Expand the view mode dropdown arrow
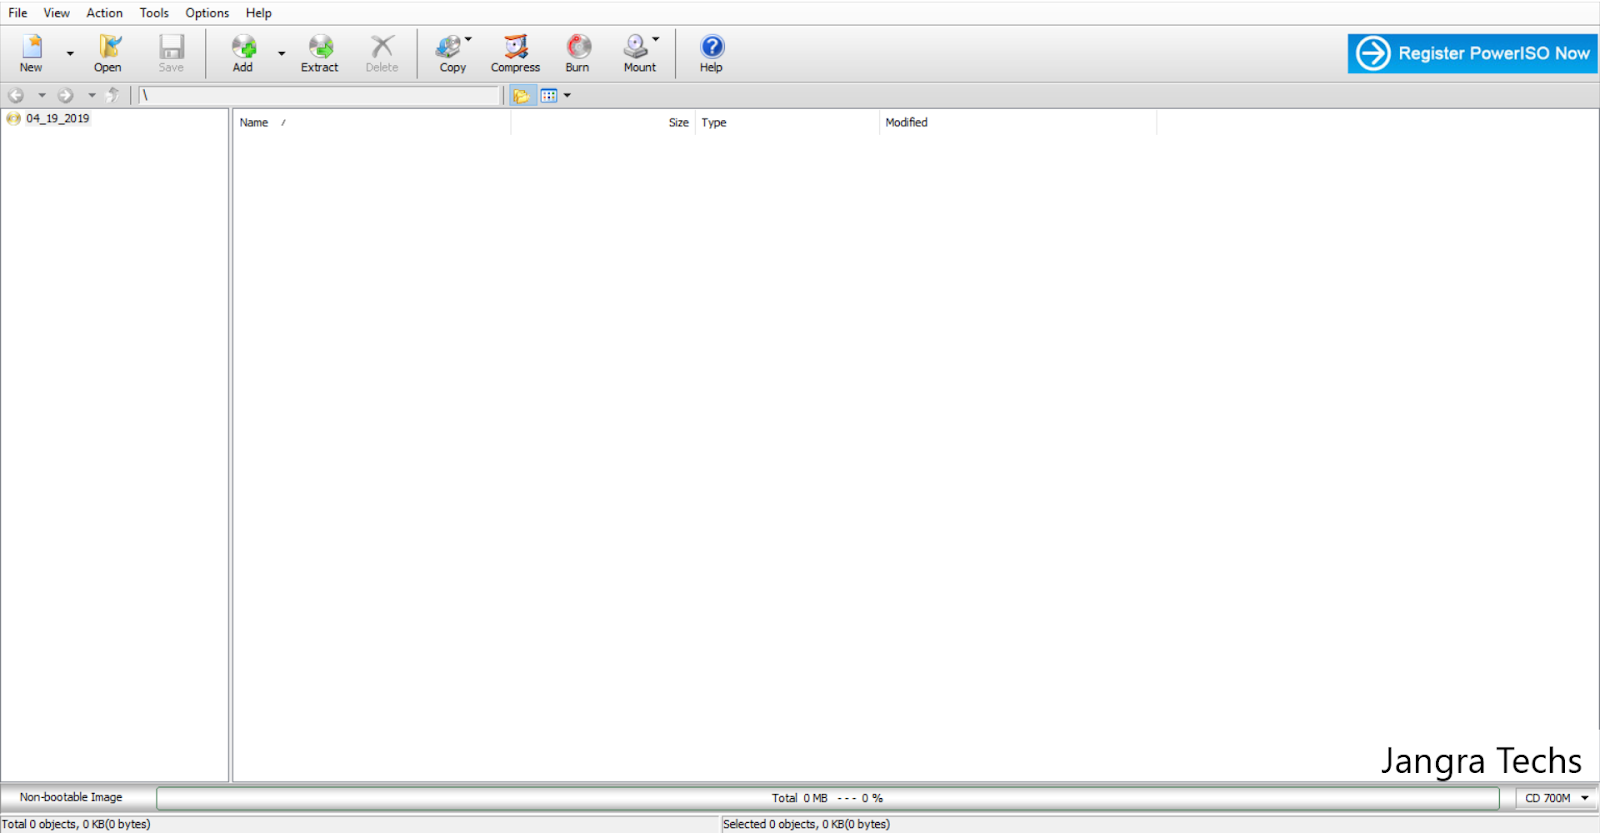 click(567, 95)
